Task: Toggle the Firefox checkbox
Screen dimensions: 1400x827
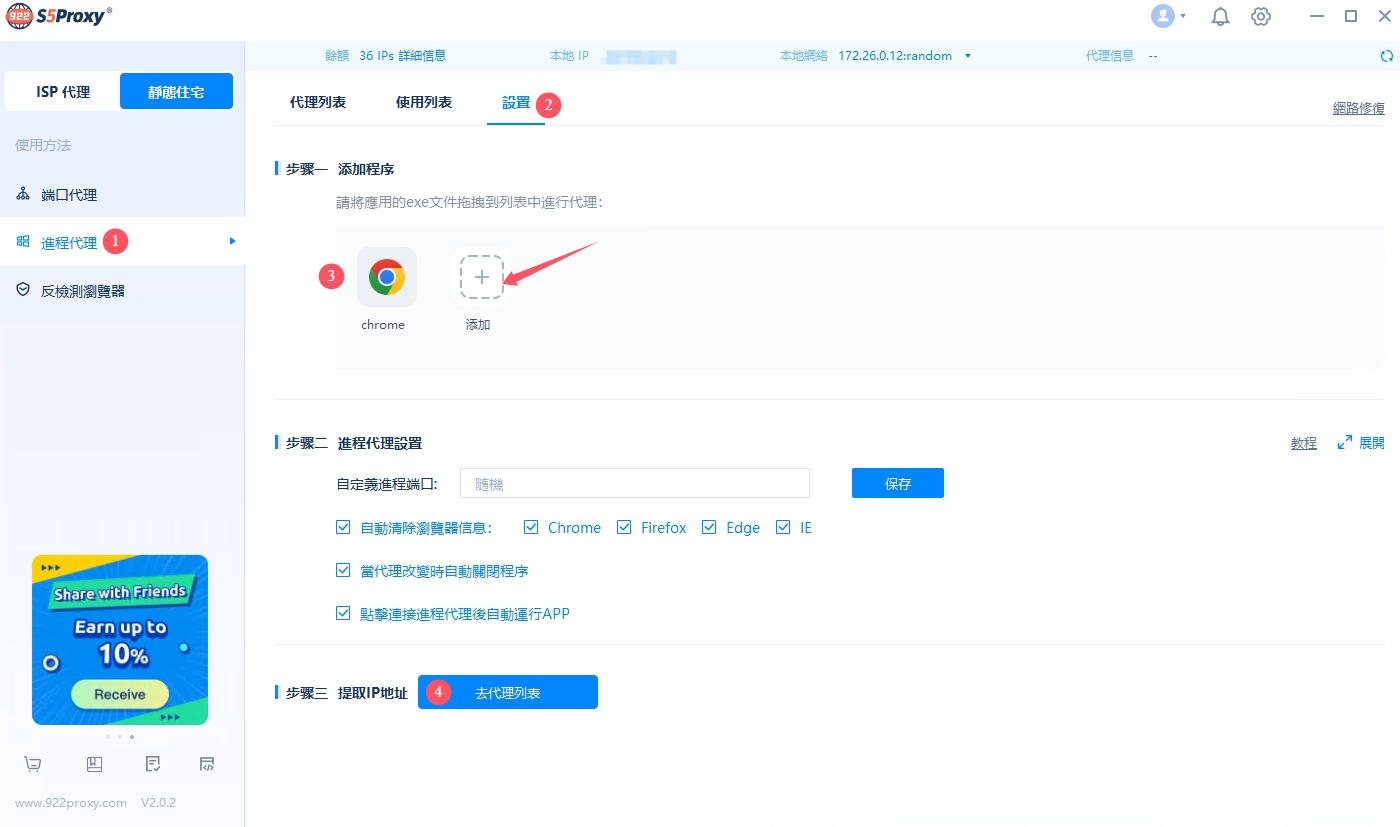Action: 624,527
